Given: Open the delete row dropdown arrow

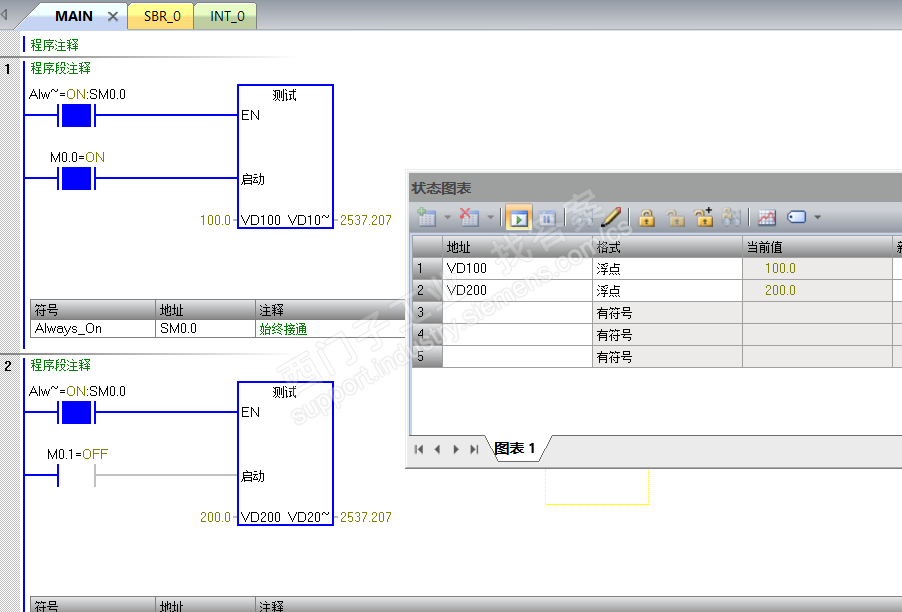Looking at the screenshot, I should coord(491,217).
